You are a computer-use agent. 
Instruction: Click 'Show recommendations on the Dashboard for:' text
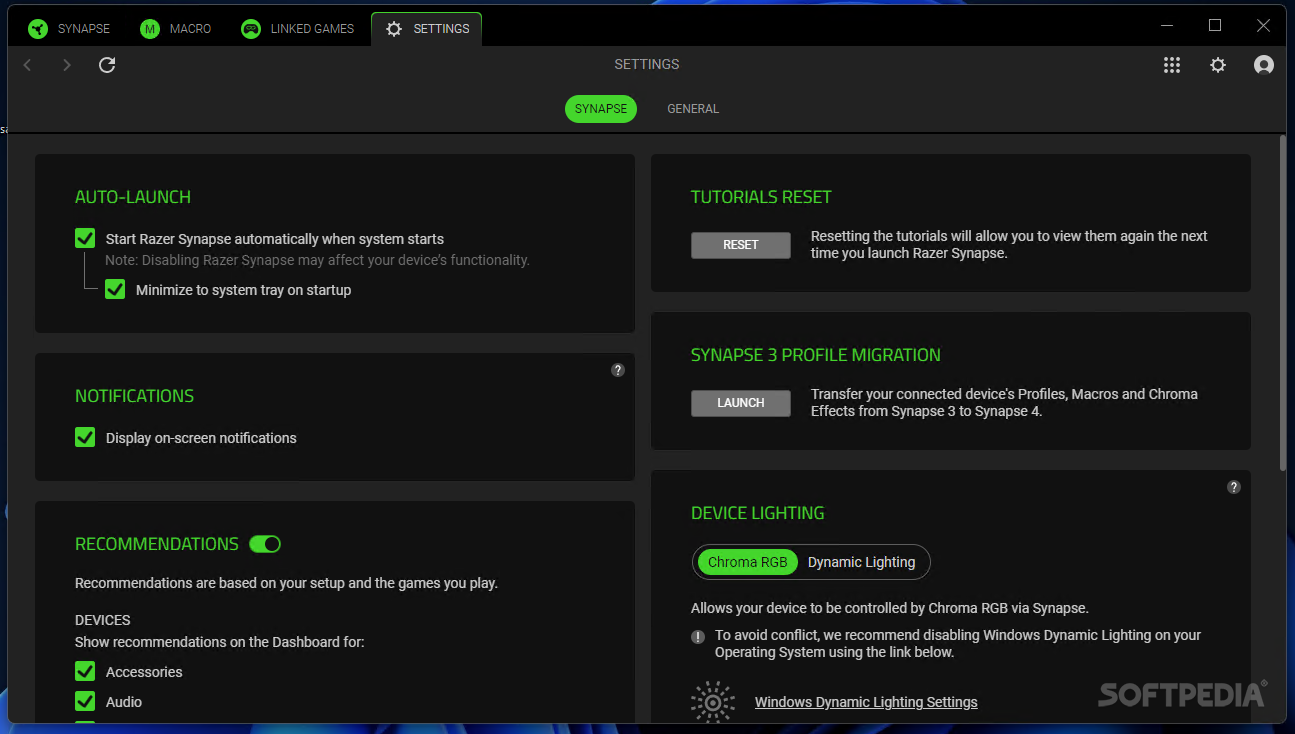220,642
